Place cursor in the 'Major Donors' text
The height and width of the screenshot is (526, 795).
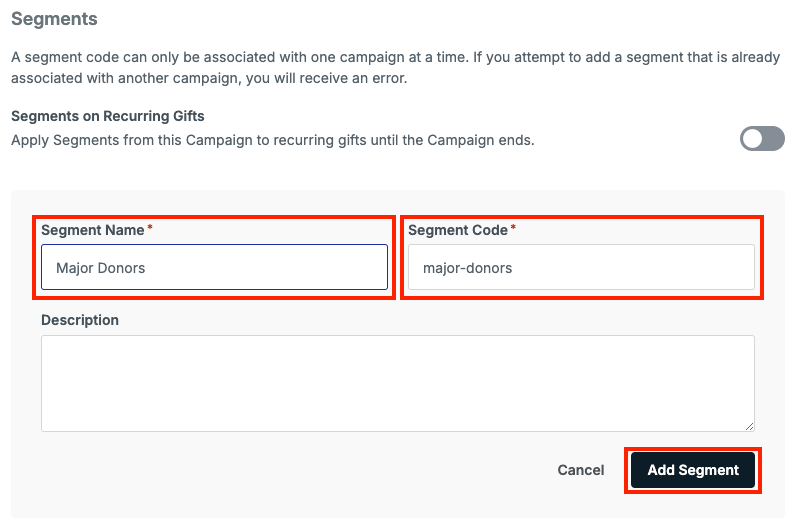click(100, 268)
